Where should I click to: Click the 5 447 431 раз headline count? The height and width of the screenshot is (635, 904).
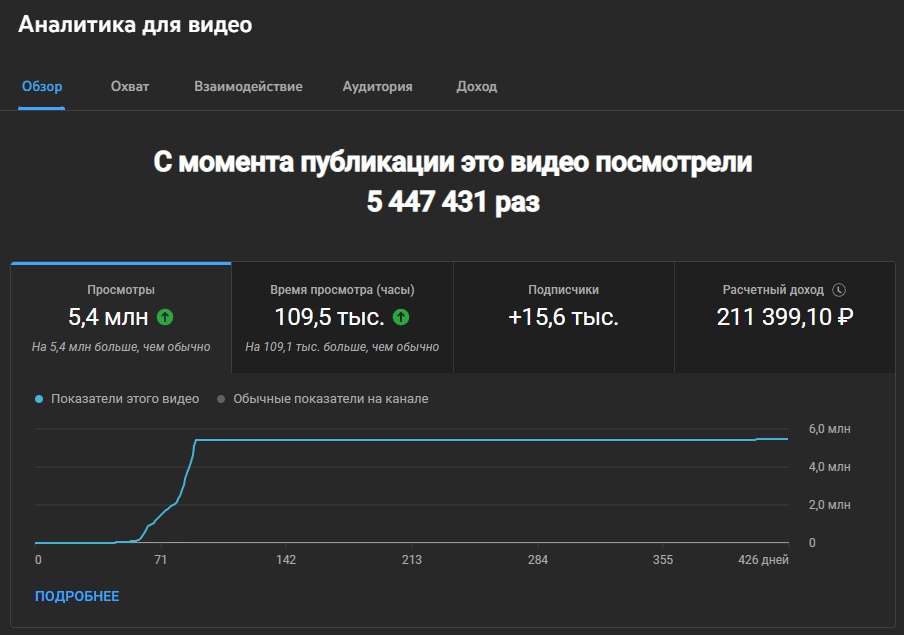(452, 202)
